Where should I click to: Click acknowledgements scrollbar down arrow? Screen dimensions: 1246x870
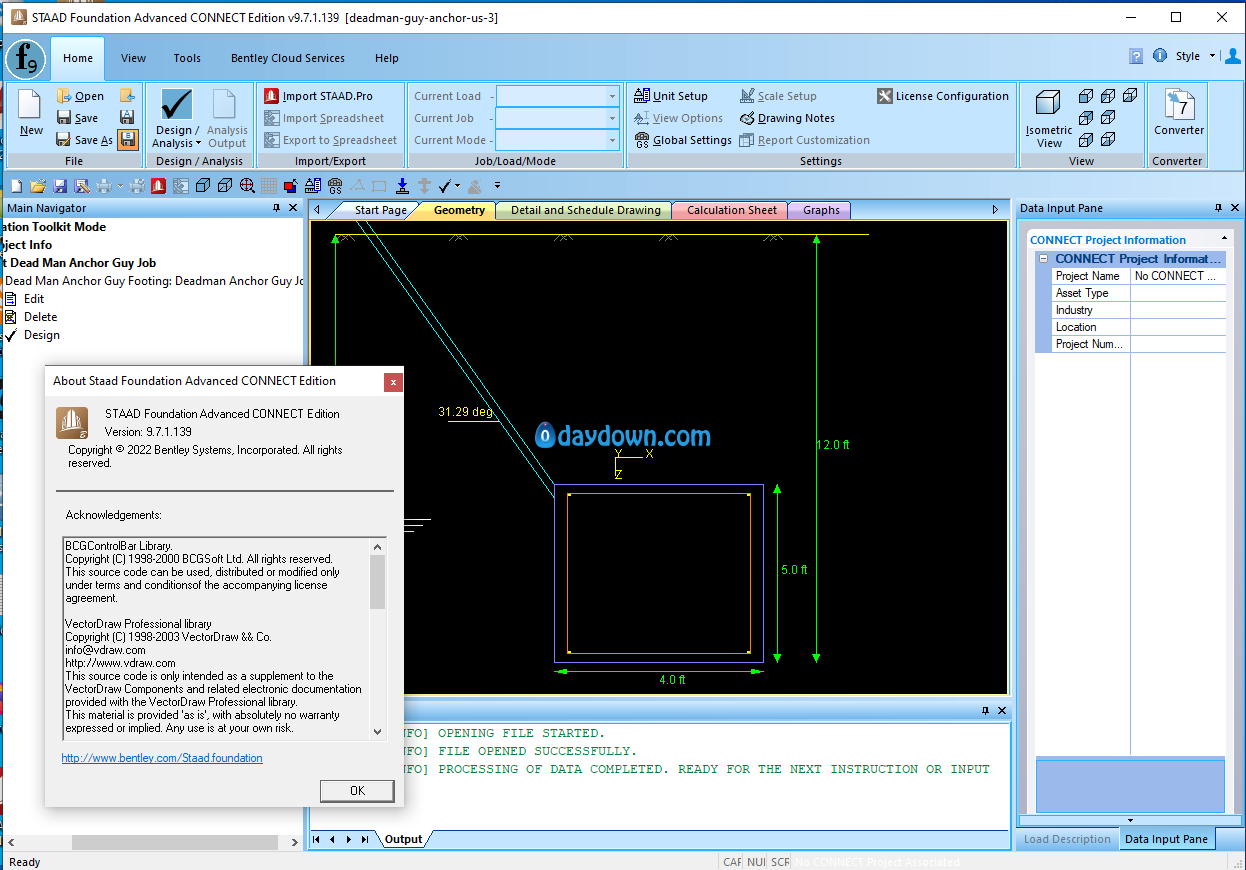point(377,731)
